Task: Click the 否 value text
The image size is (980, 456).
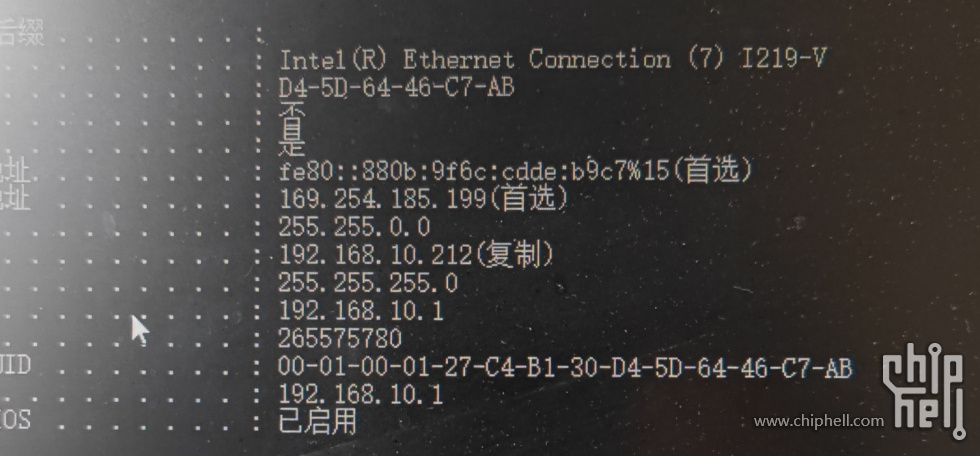Action: [291, 115]
